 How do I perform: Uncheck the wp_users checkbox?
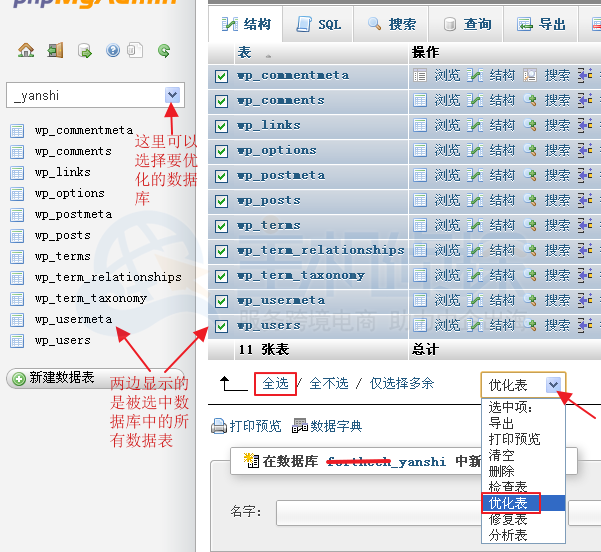tap(221, 326)
